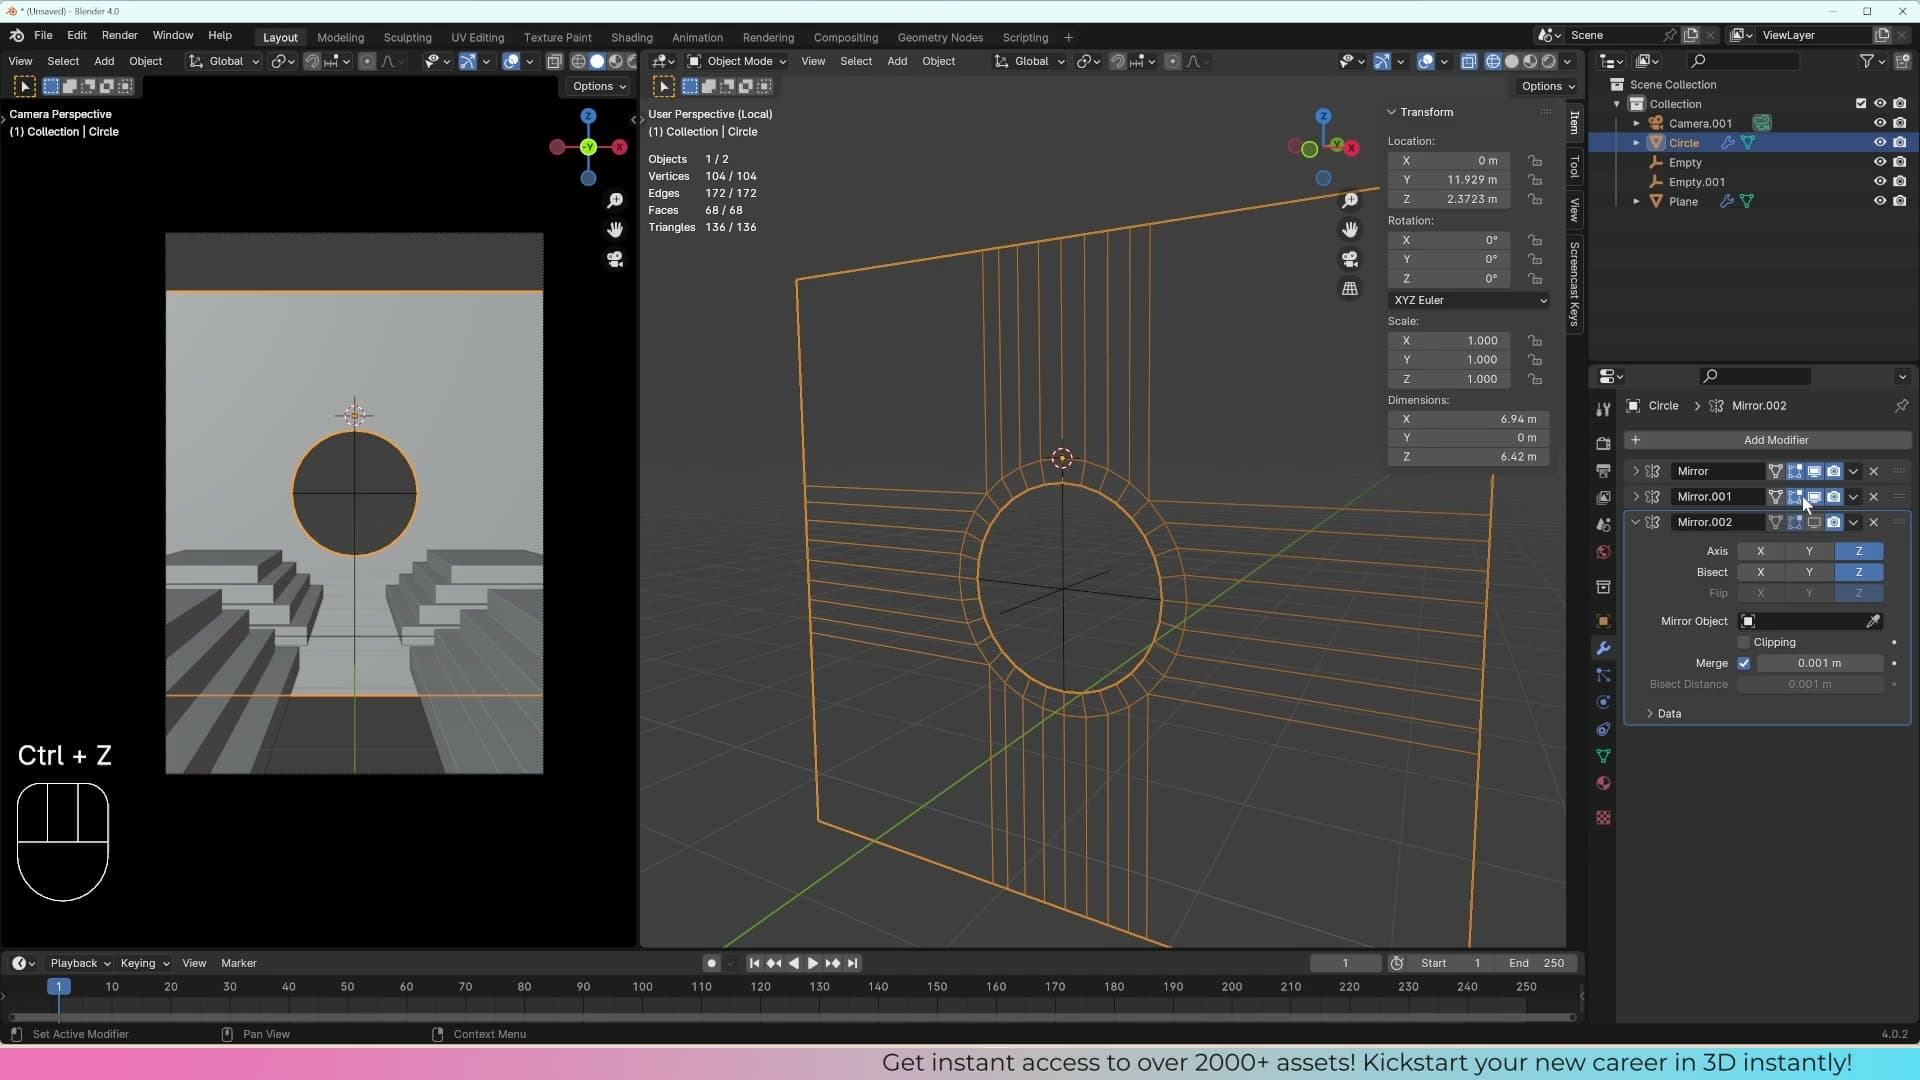
Task: Open Object Mode dropdown in right viewport
Action: tap(736, 61)
